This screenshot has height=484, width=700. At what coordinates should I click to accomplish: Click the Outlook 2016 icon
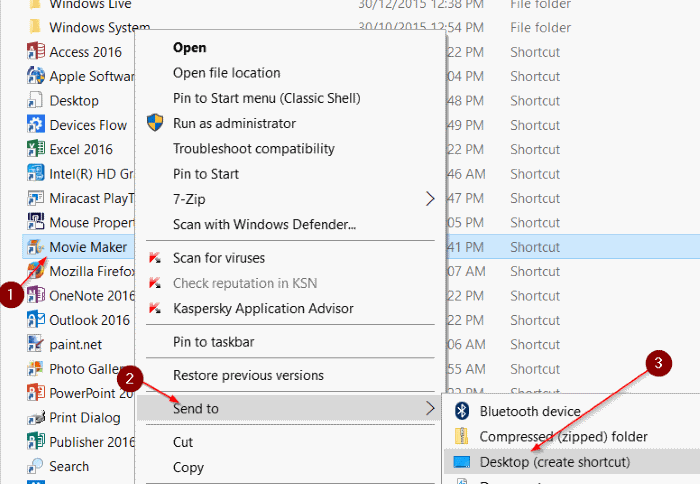36,320
